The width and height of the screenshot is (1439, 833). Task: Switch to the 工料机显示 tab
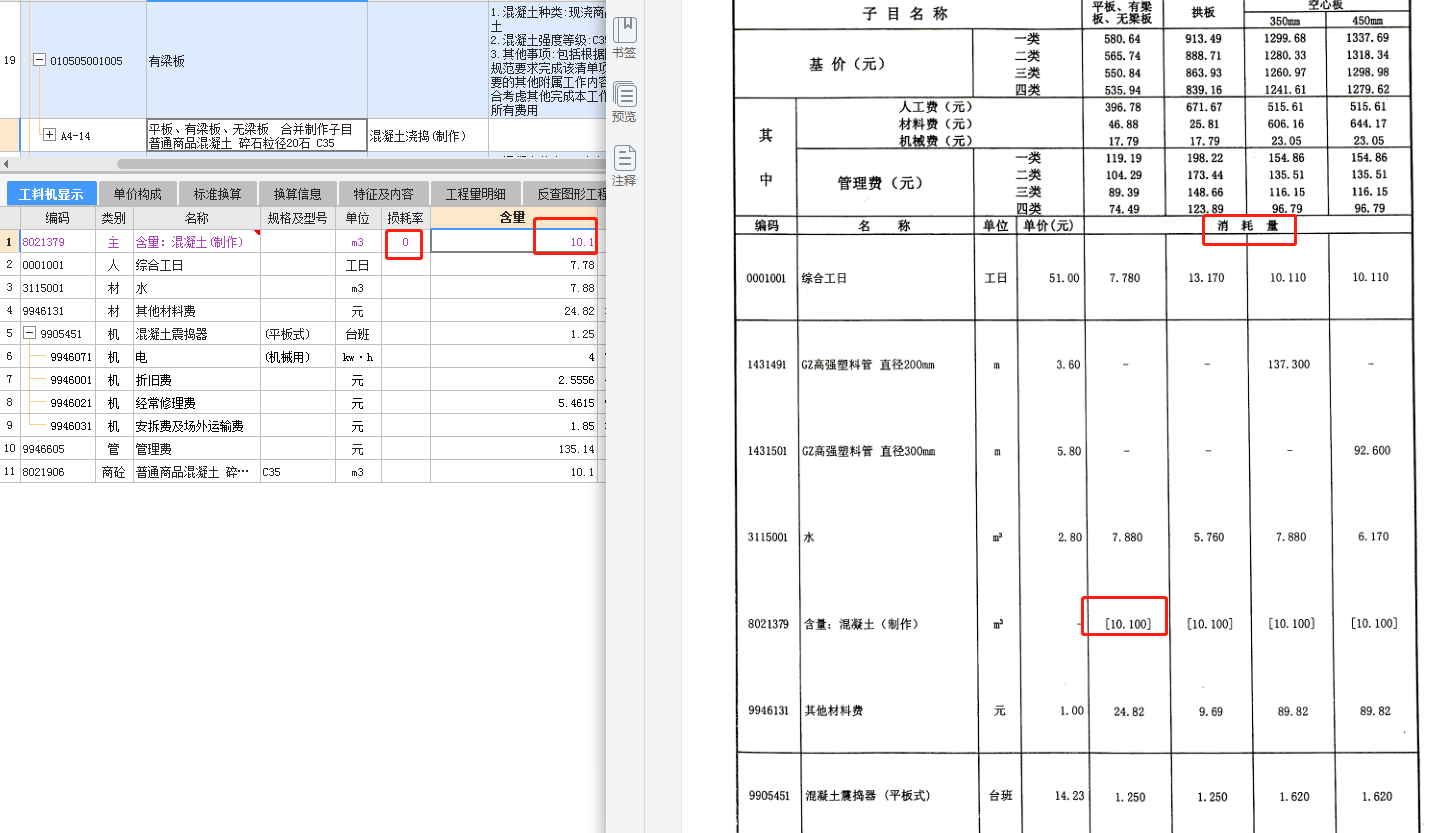pyautogui.click(x=51, y=194)
